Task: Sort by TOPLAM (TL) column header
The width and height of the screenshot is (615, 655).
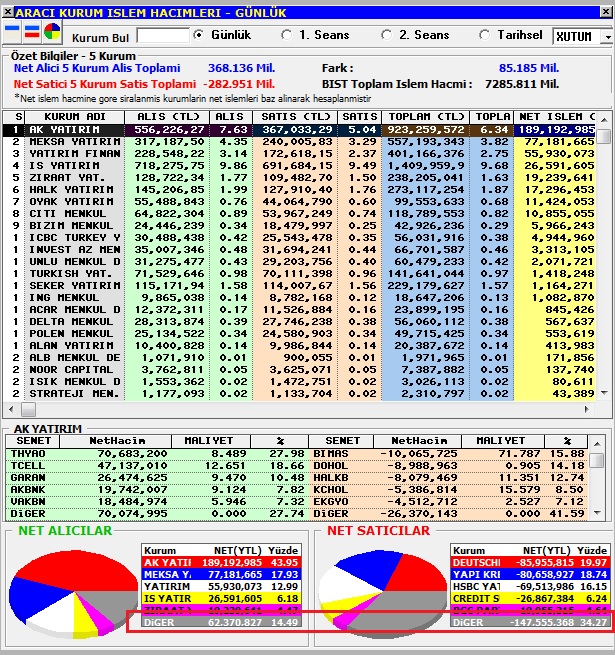Action: (426, 117)
